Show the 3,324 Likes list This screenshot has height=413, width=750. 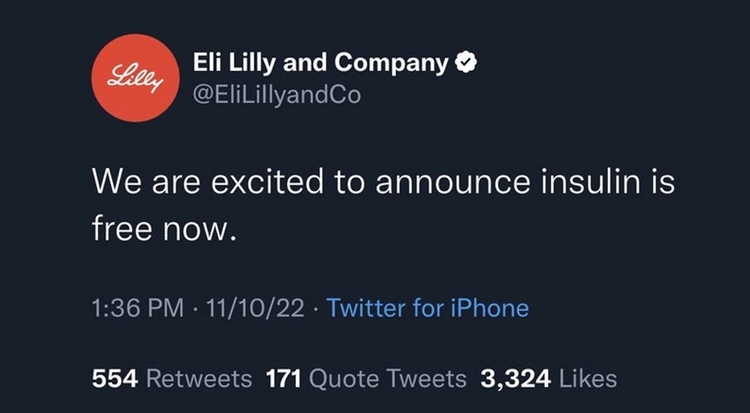(x=549, y=379)
